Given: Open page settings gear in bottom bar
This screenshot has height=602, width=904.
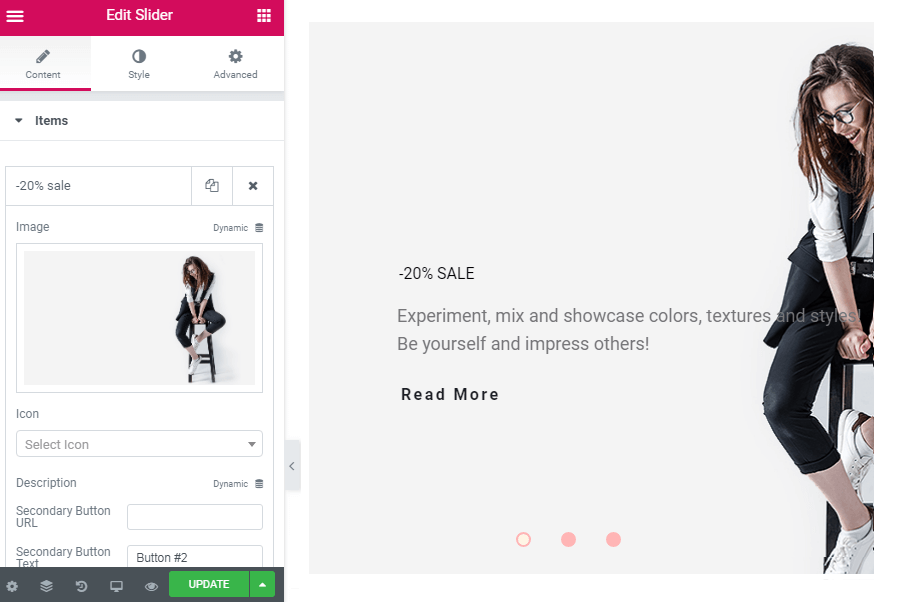Looking at the screenshot, I should point(12,586).
